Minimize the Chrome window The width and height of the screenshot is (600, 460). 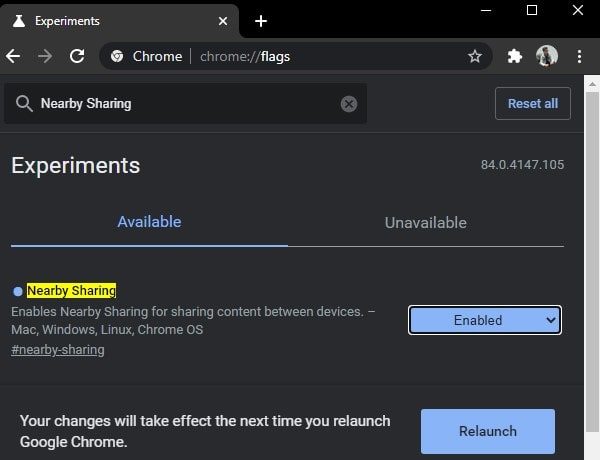(x=486, y=10)
